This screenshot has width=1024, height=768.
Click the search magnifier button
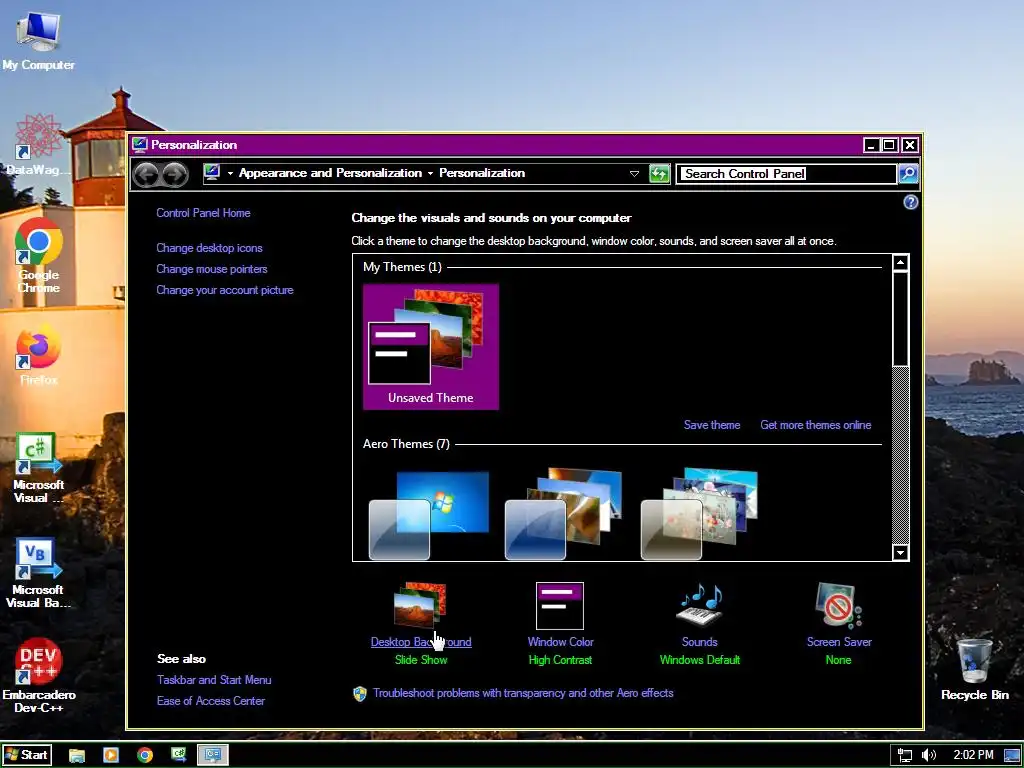pos(908,174)
